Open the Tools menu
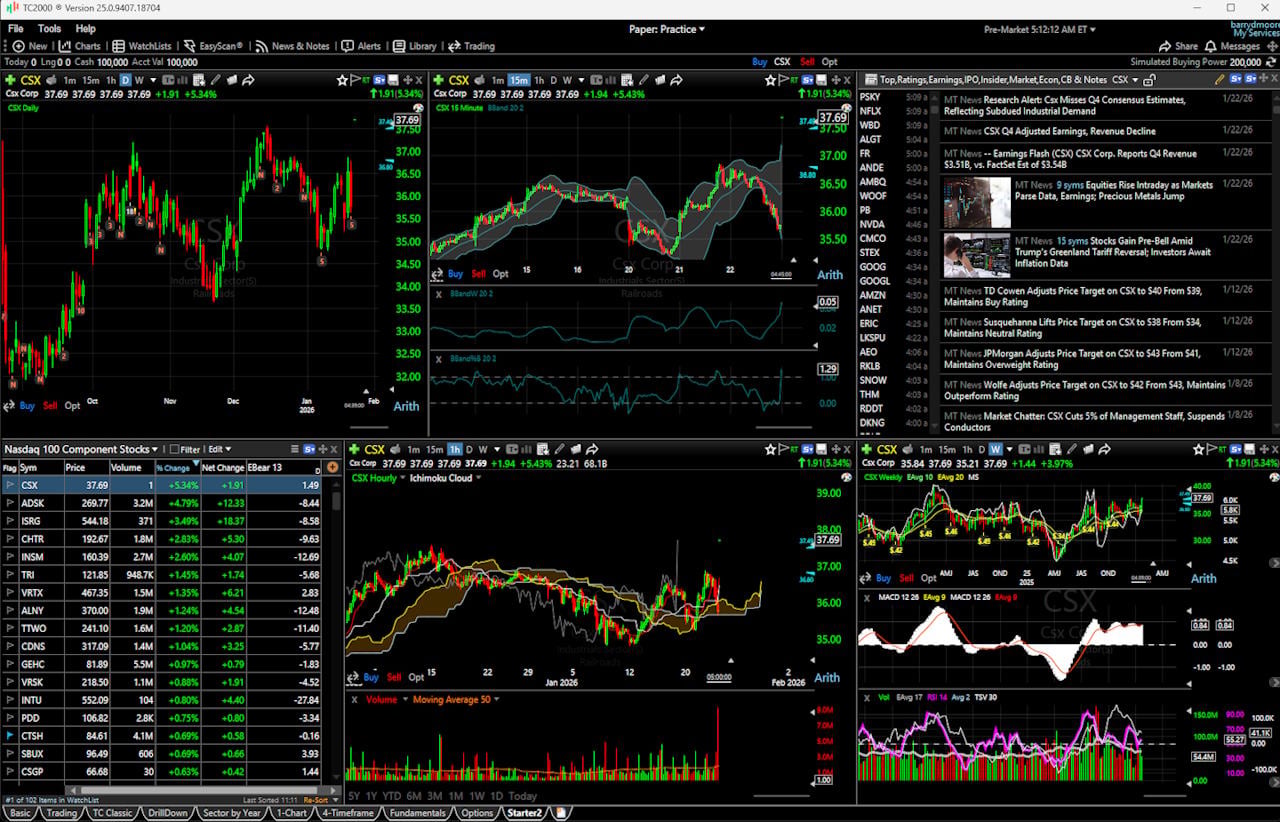The width and height of the screenshot is (1280, 822). click(49, 29)
